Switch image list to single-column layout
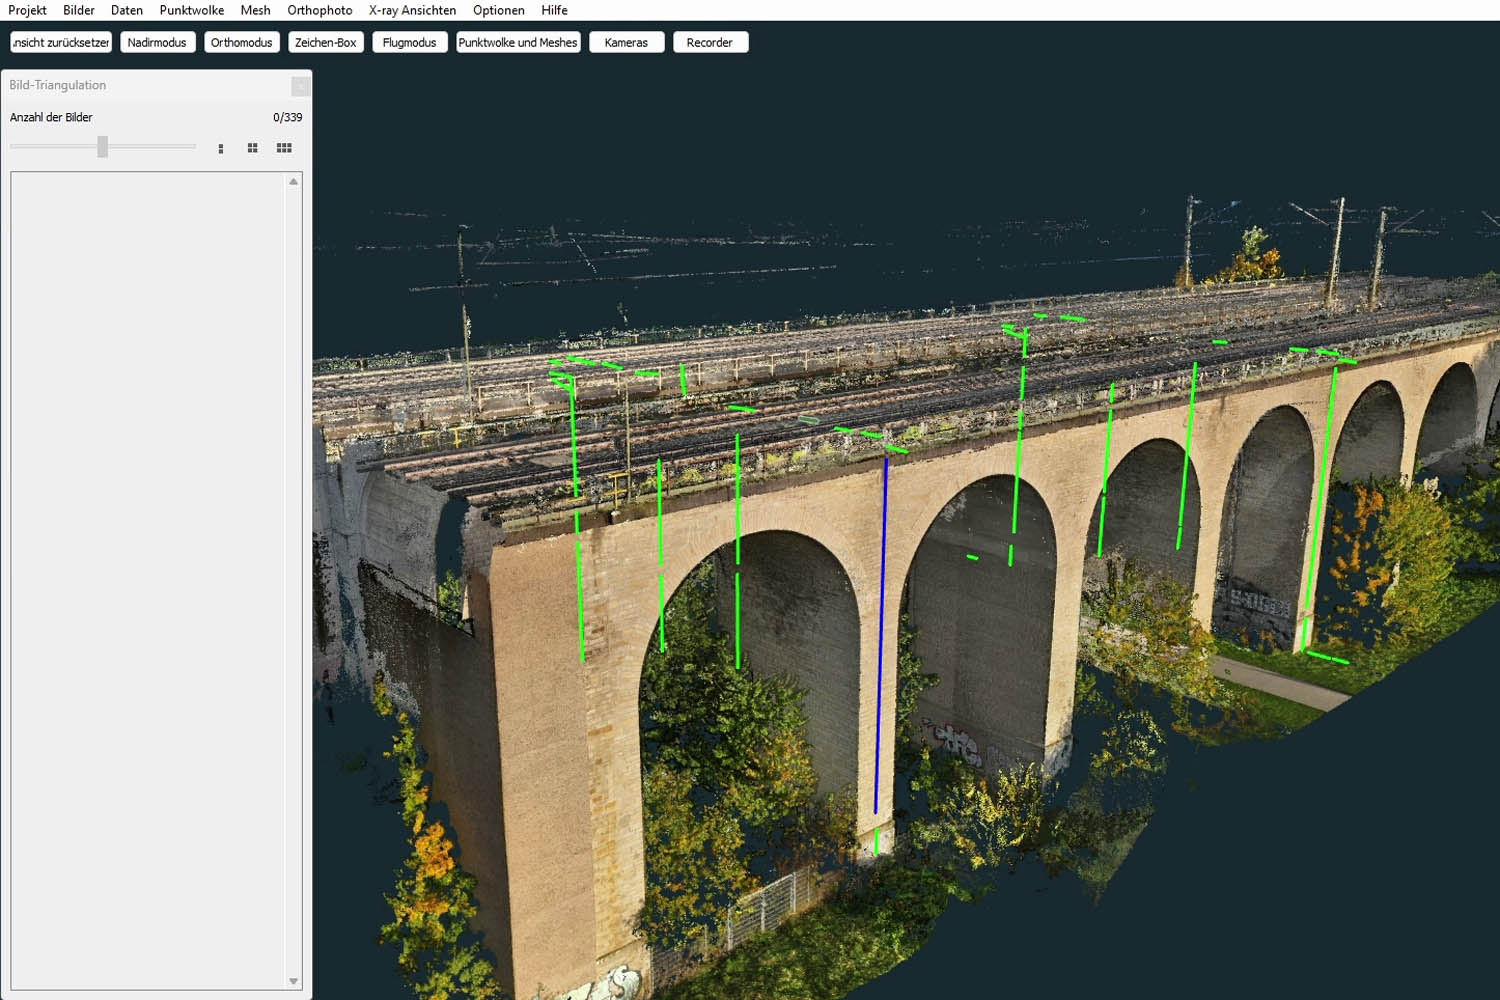This screenshot has height=1000, width=1500. coord(221,148)
